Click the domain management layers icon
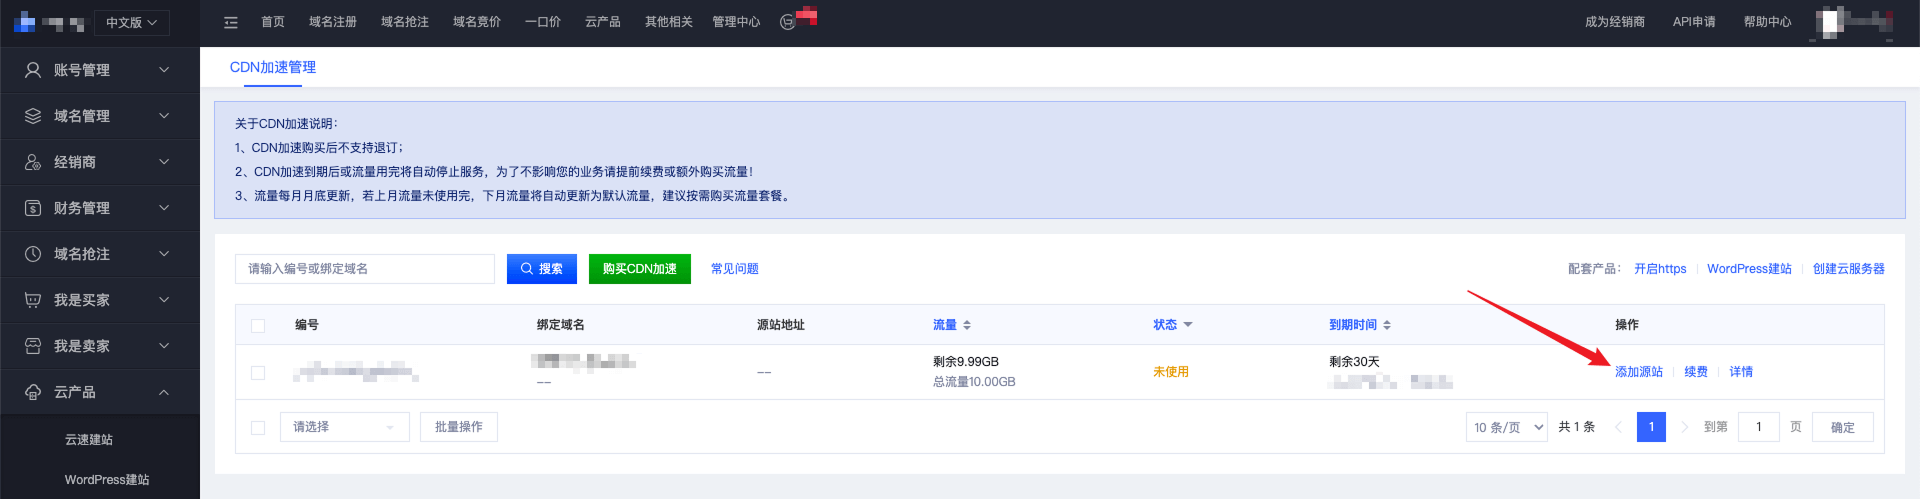Viewport: 1920px width, 499px height. coord(33,116)
